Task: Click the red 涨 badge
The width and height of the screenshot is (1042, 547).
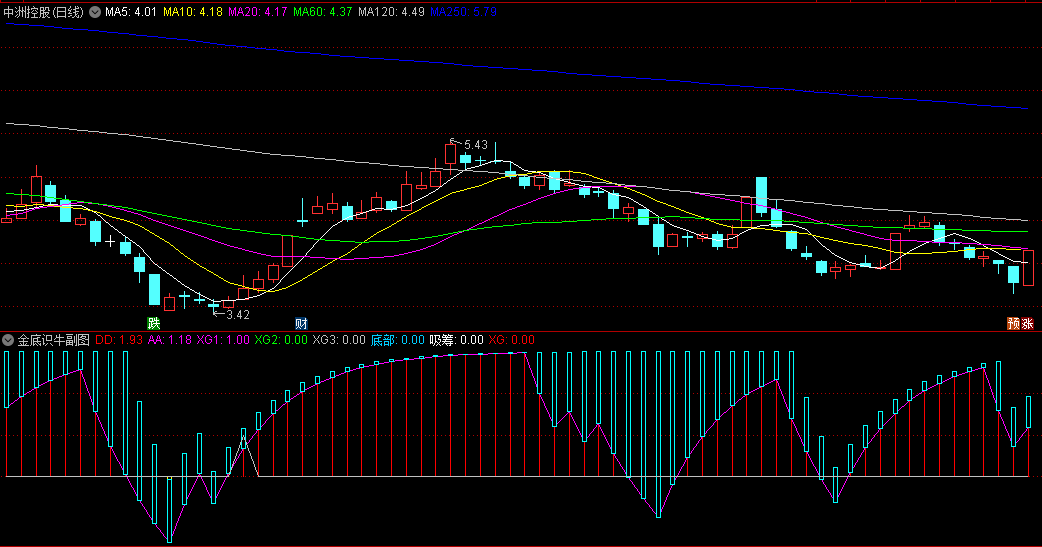Action: point(1027,324)
